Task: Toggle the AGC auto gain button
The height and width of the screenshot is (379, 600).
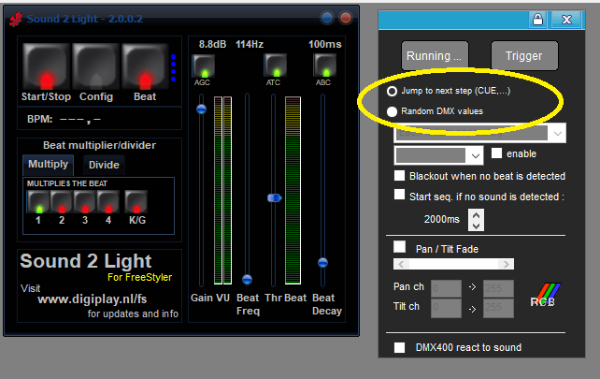Action: click(x=203, y=66)
